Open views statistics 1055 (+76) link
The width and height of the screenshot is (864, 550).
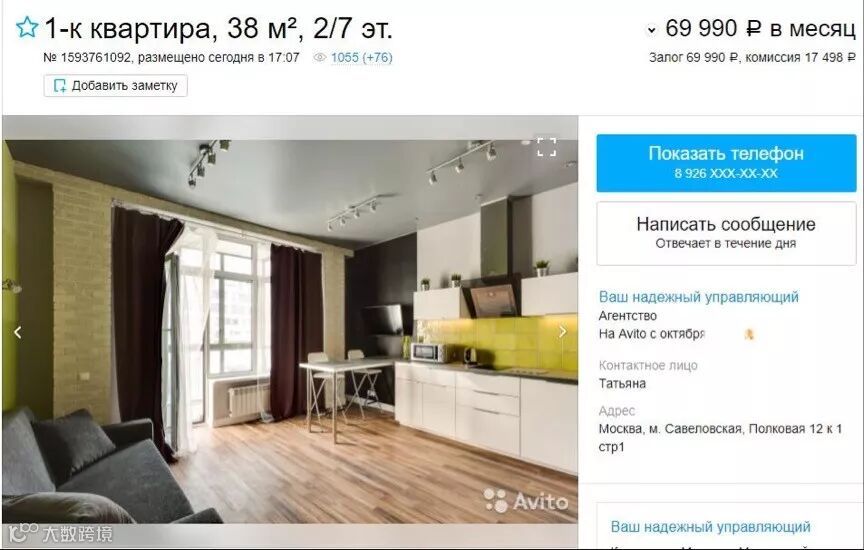361,57
